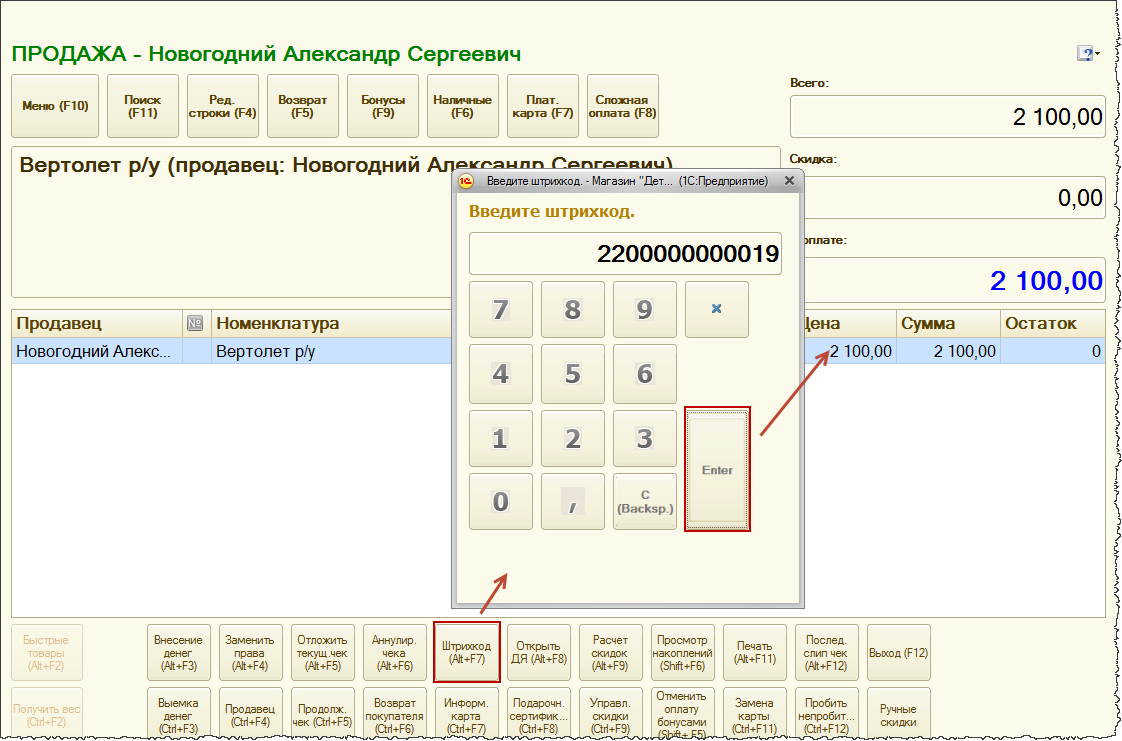
Task: Click Отложить текущ.чек (Alt+F5)
Action: [x=323, y=652]
